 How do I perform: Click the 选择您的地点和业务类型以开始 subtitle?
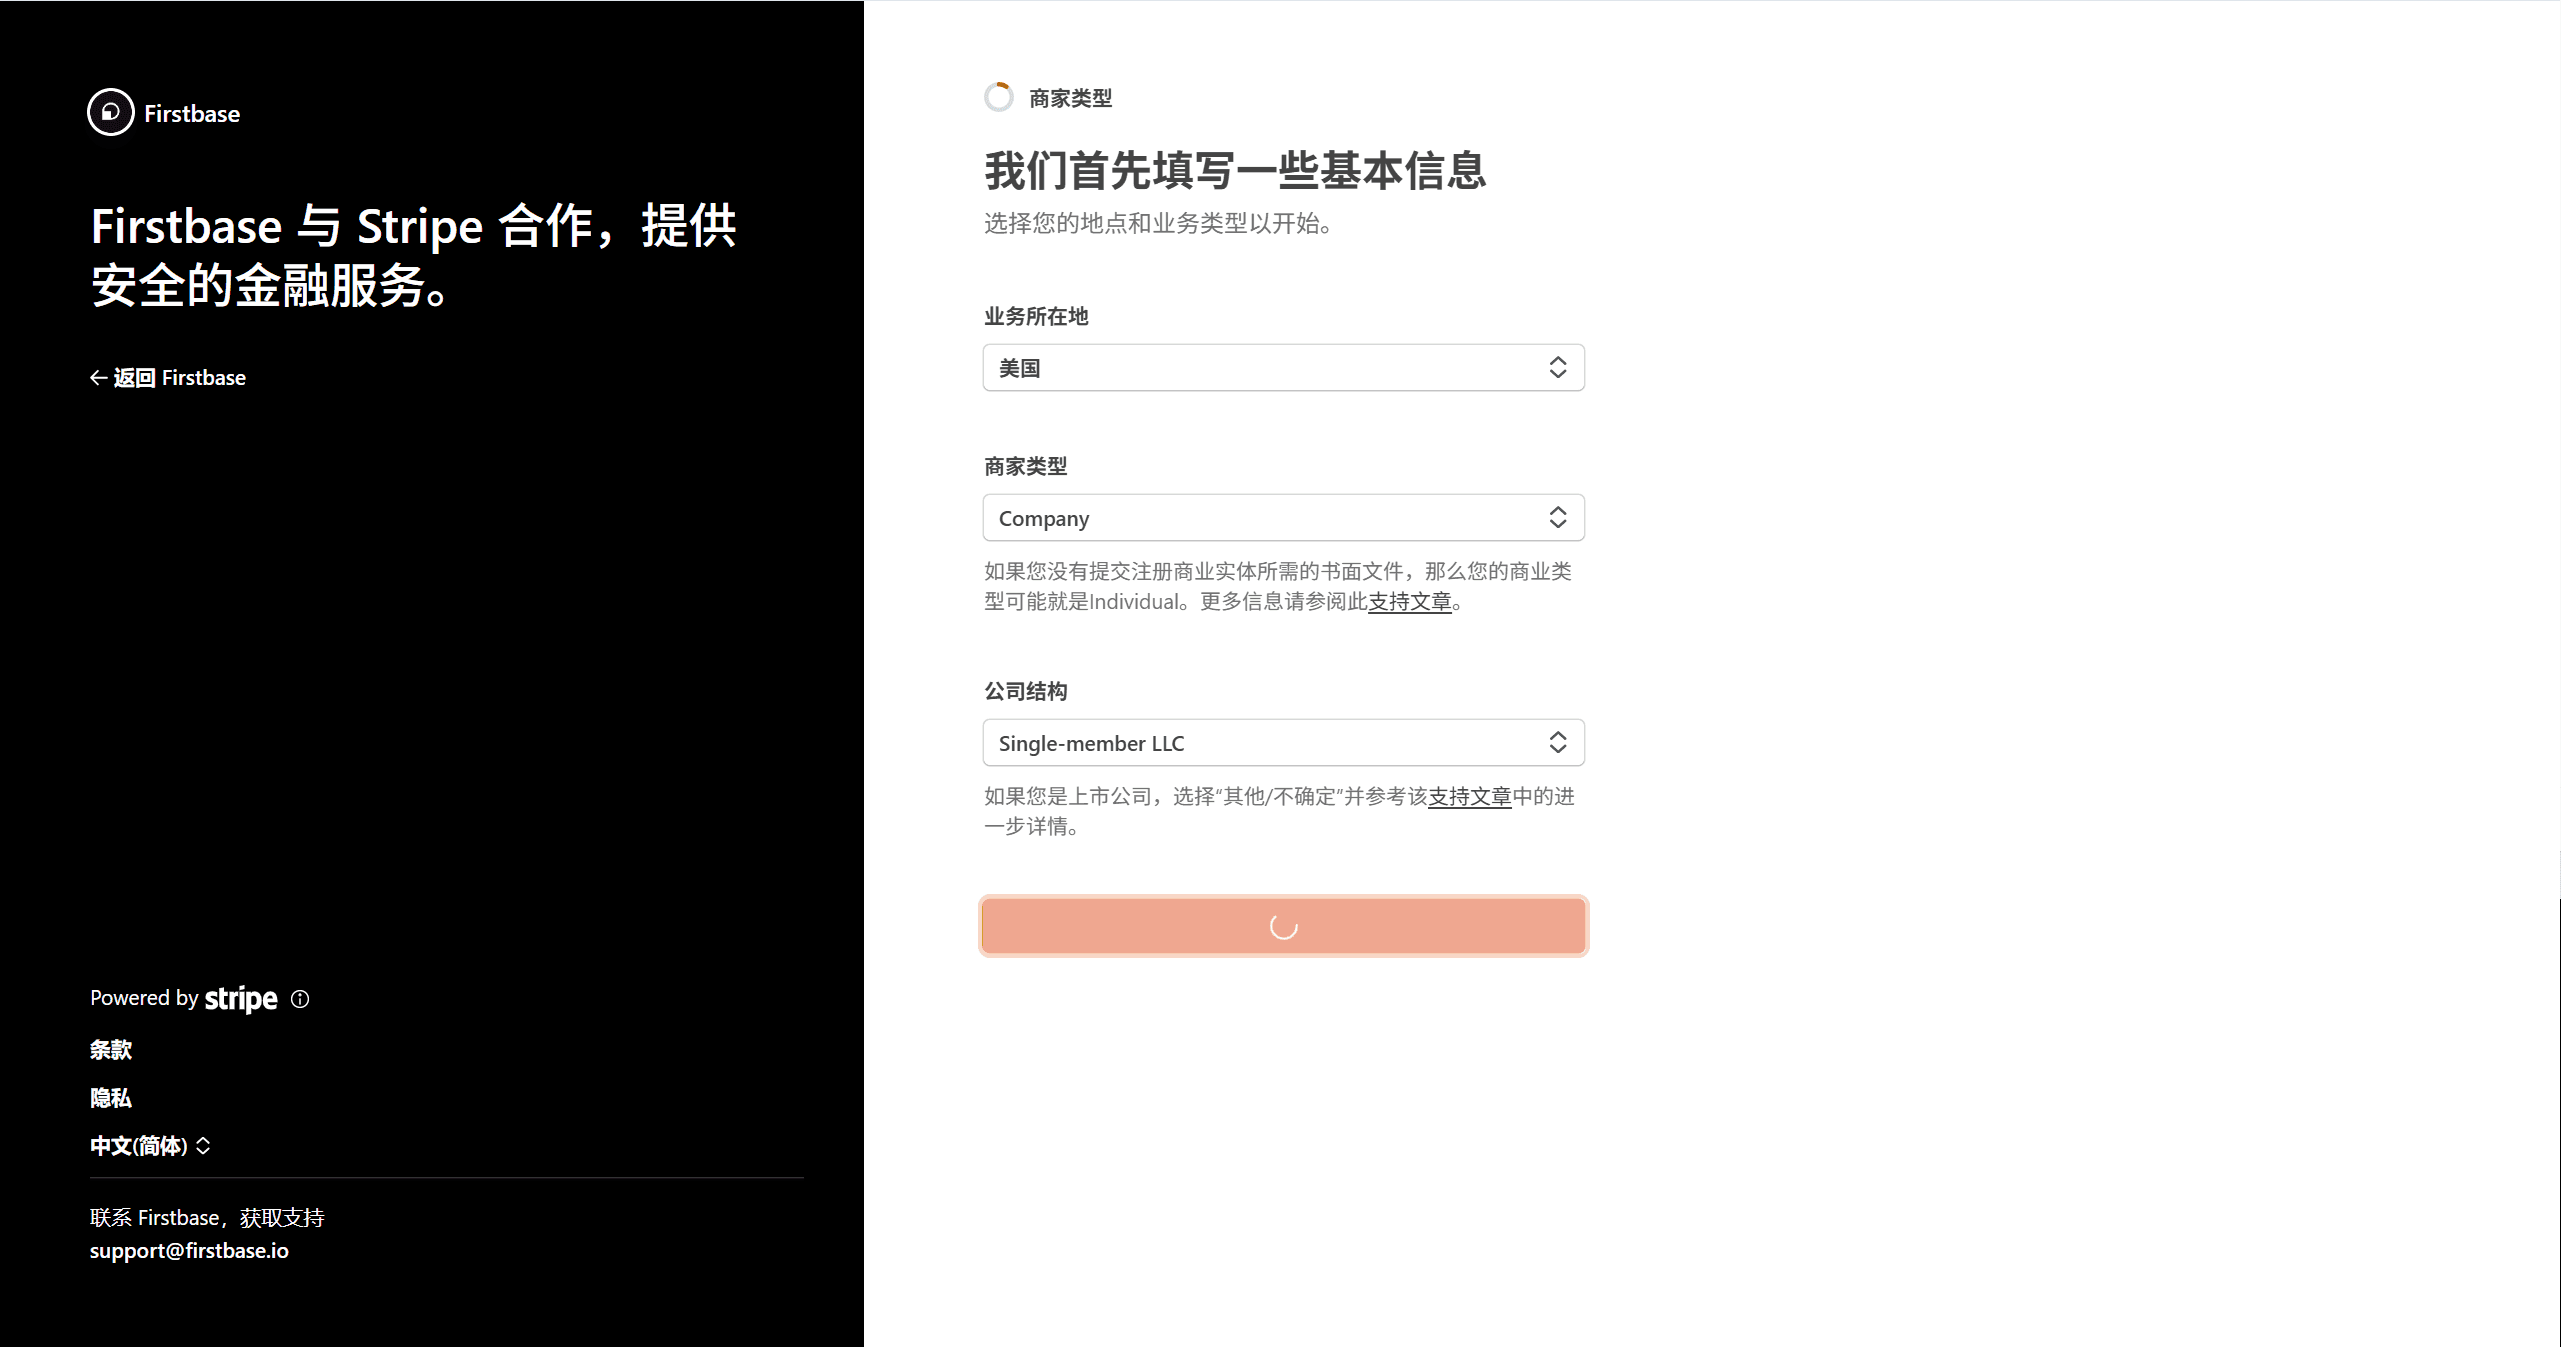click(x=1158, y=223)
